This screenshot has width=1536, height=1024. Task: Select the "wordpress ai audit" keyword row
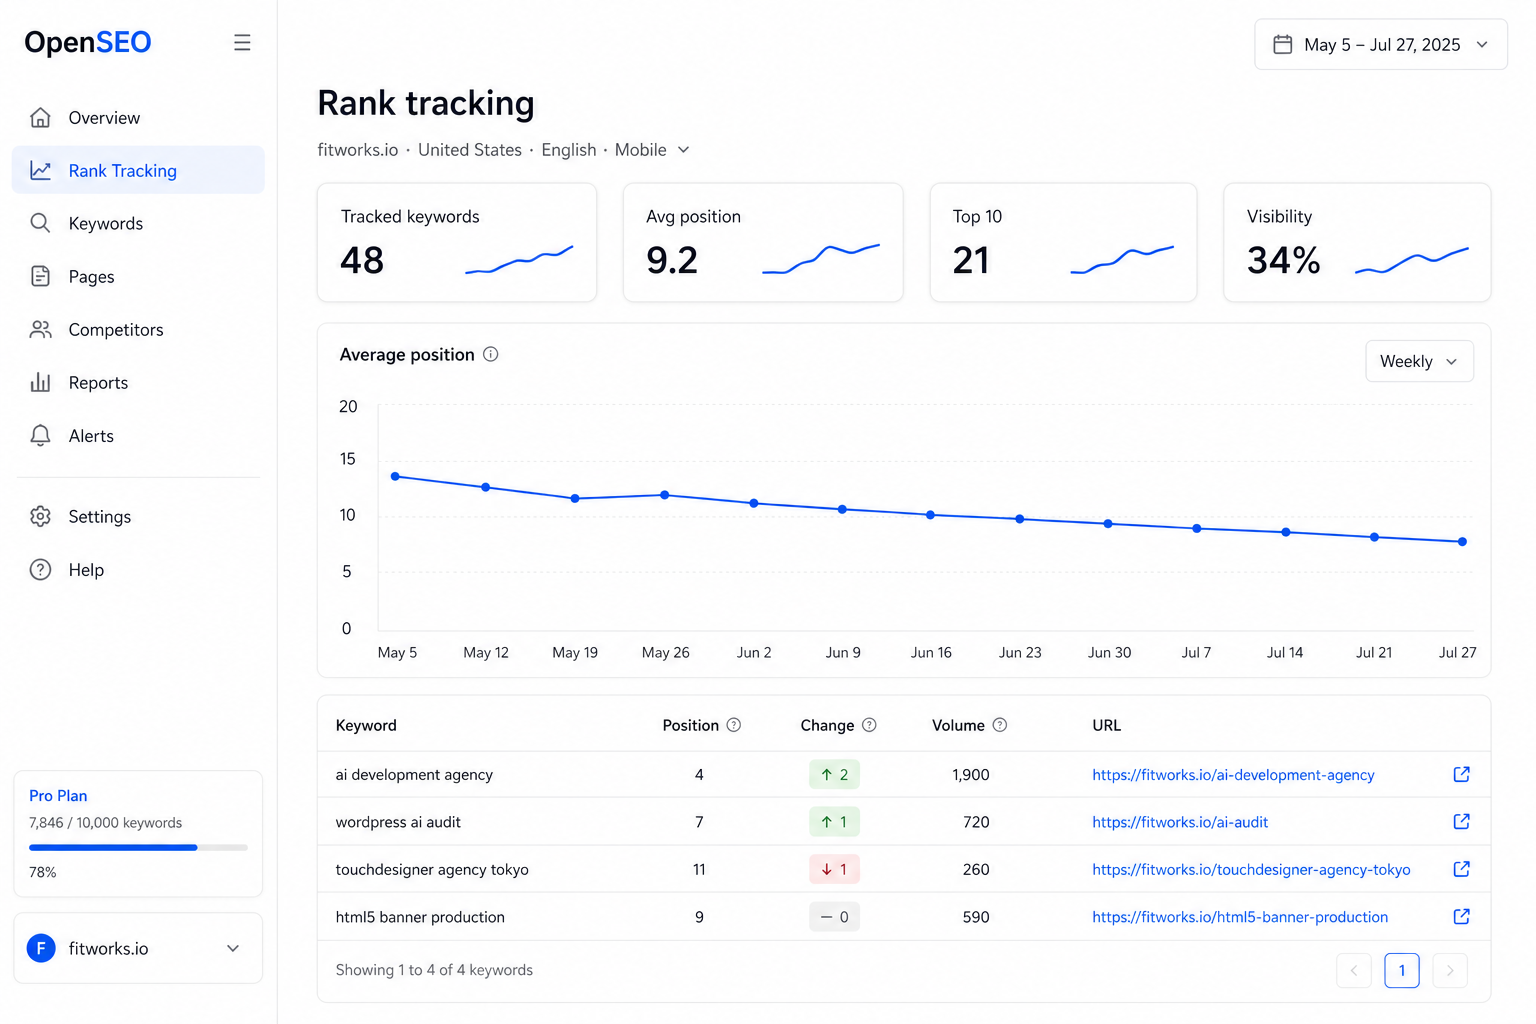coord(904,822)
